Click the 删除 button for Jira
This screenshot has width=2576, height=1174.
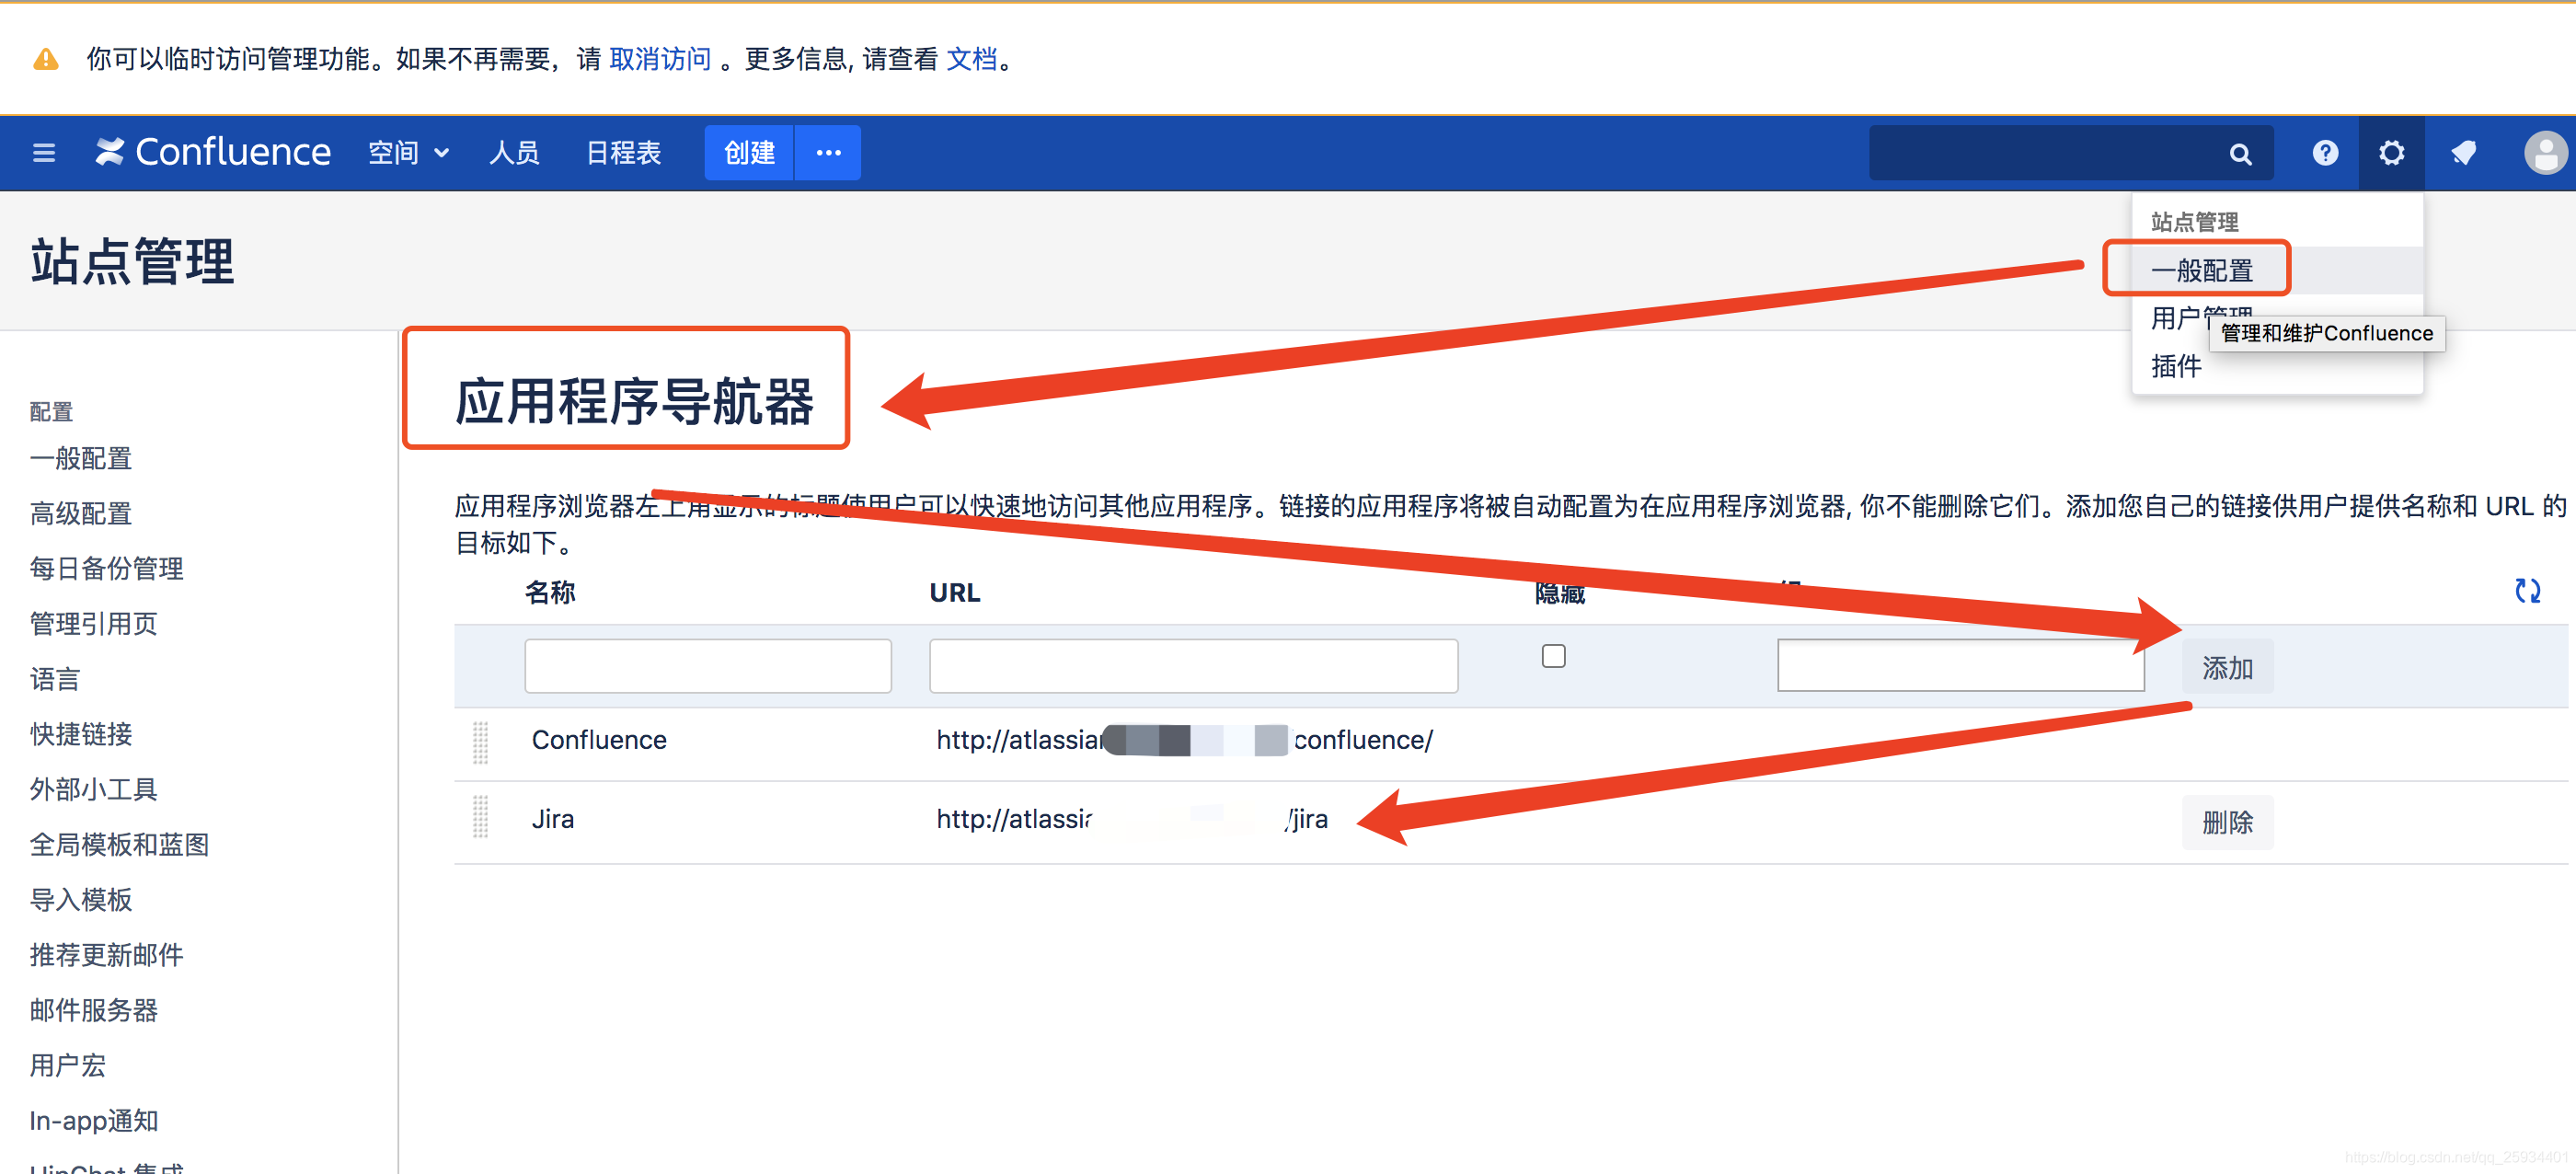pyautogui.click(x=2227, y=822)
